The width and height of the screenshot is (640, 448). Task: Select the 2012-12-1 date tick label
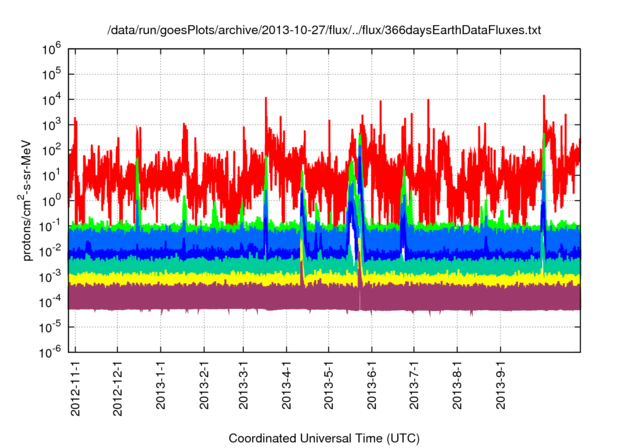(118, 388)
